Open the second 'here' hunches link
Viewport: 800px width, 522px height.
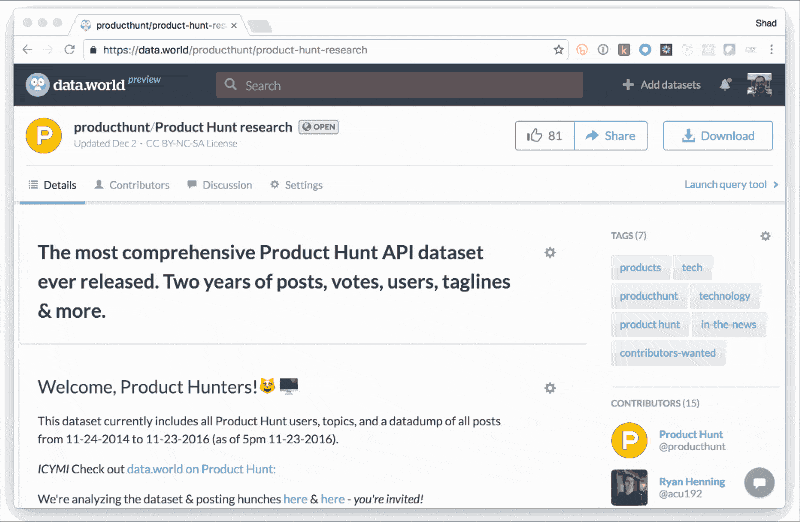[x=333, y=499]
